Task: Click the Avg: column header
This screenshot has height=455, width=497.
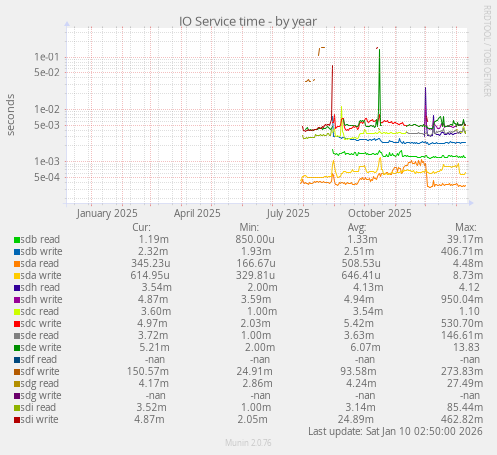Action: click(x=357, y=227)
